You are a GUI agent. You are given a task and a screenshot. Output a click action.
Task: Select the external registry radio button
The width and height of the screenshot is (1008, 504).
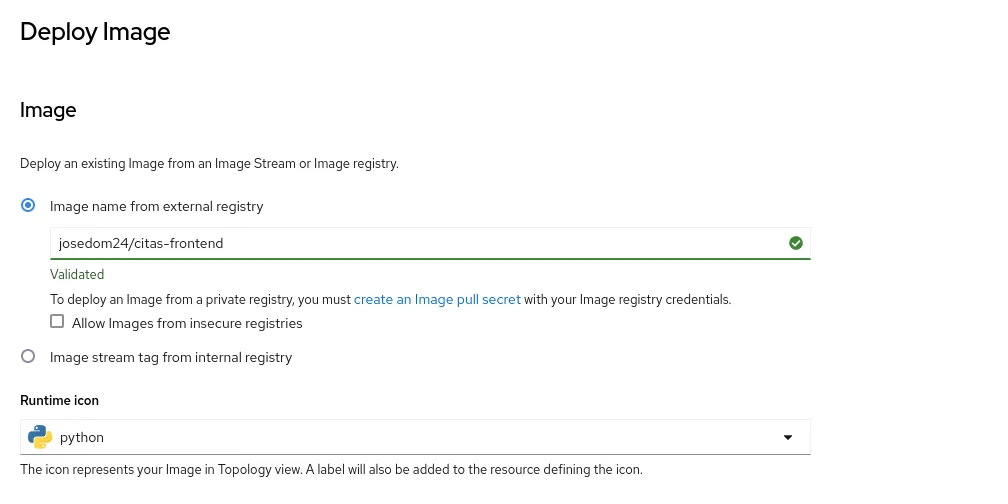(28, 206)
